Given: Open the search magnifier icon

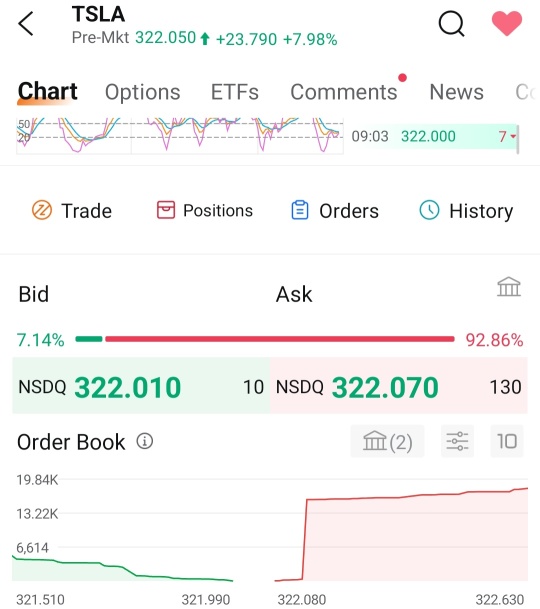Looking at the screenshot, I should point(451,24).
